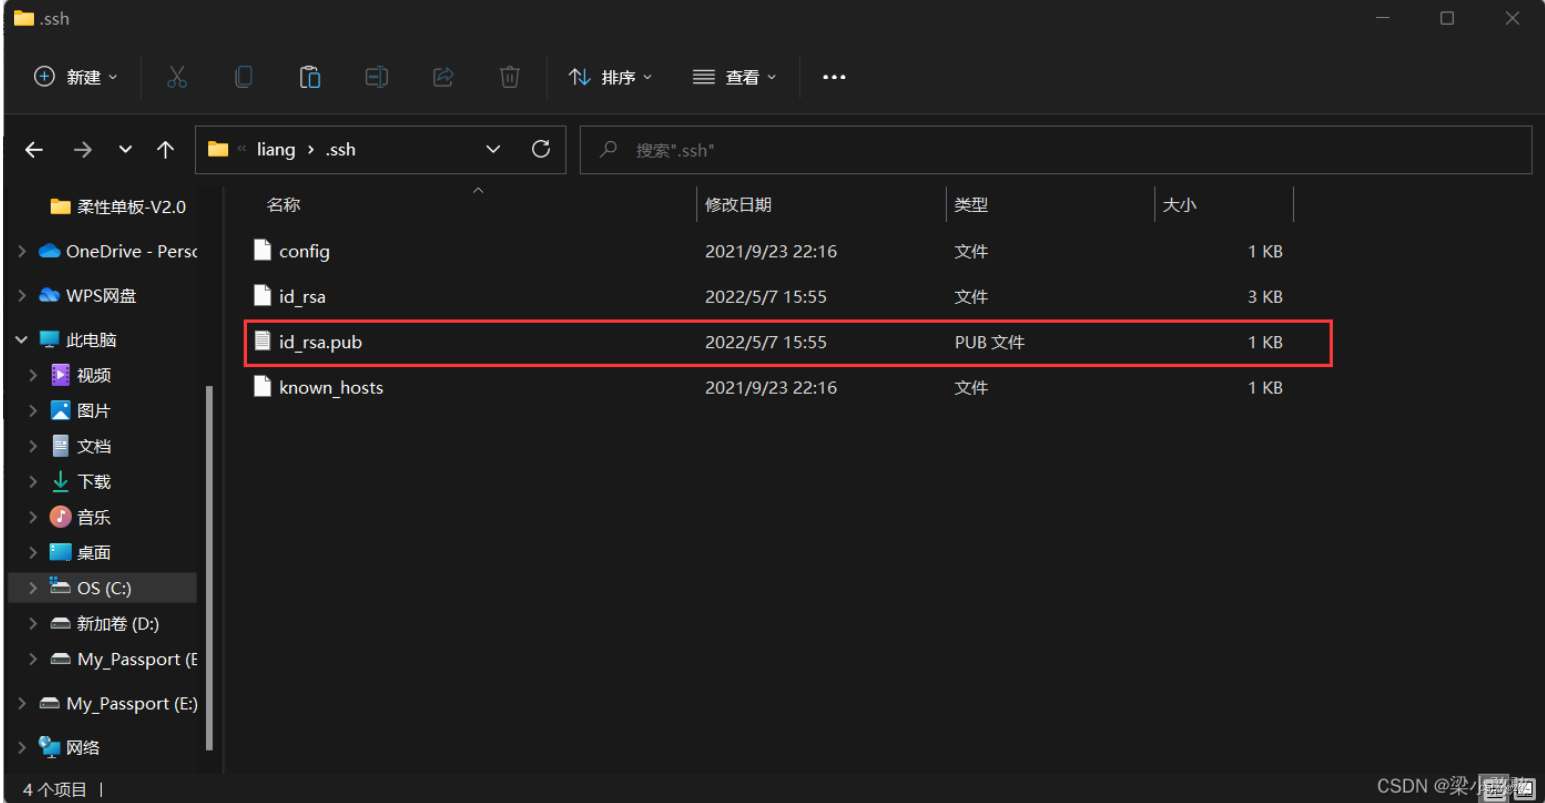
Task: Collapse the 此电脑 tree node
Action: (22, 340)
